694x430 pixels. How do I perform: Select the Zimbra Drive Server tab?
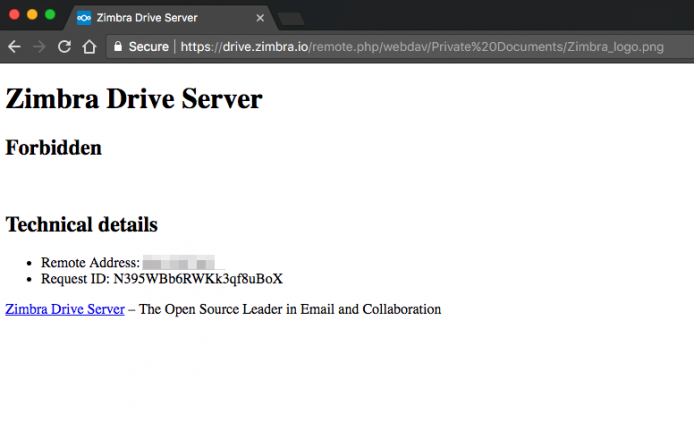(x=170, y=18)
